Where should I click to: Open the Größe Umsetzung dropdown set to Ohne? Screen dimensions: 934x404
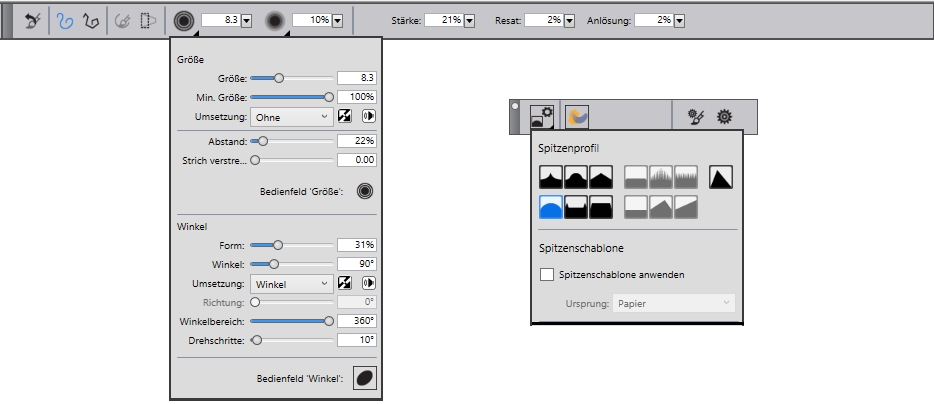click(290, 117)
